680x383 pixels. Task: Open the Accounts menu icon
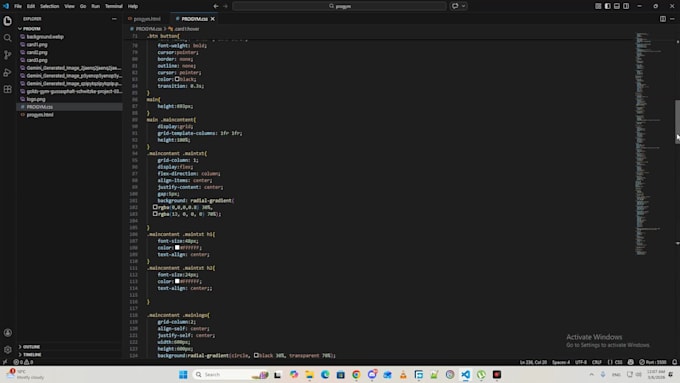[7, 333]
